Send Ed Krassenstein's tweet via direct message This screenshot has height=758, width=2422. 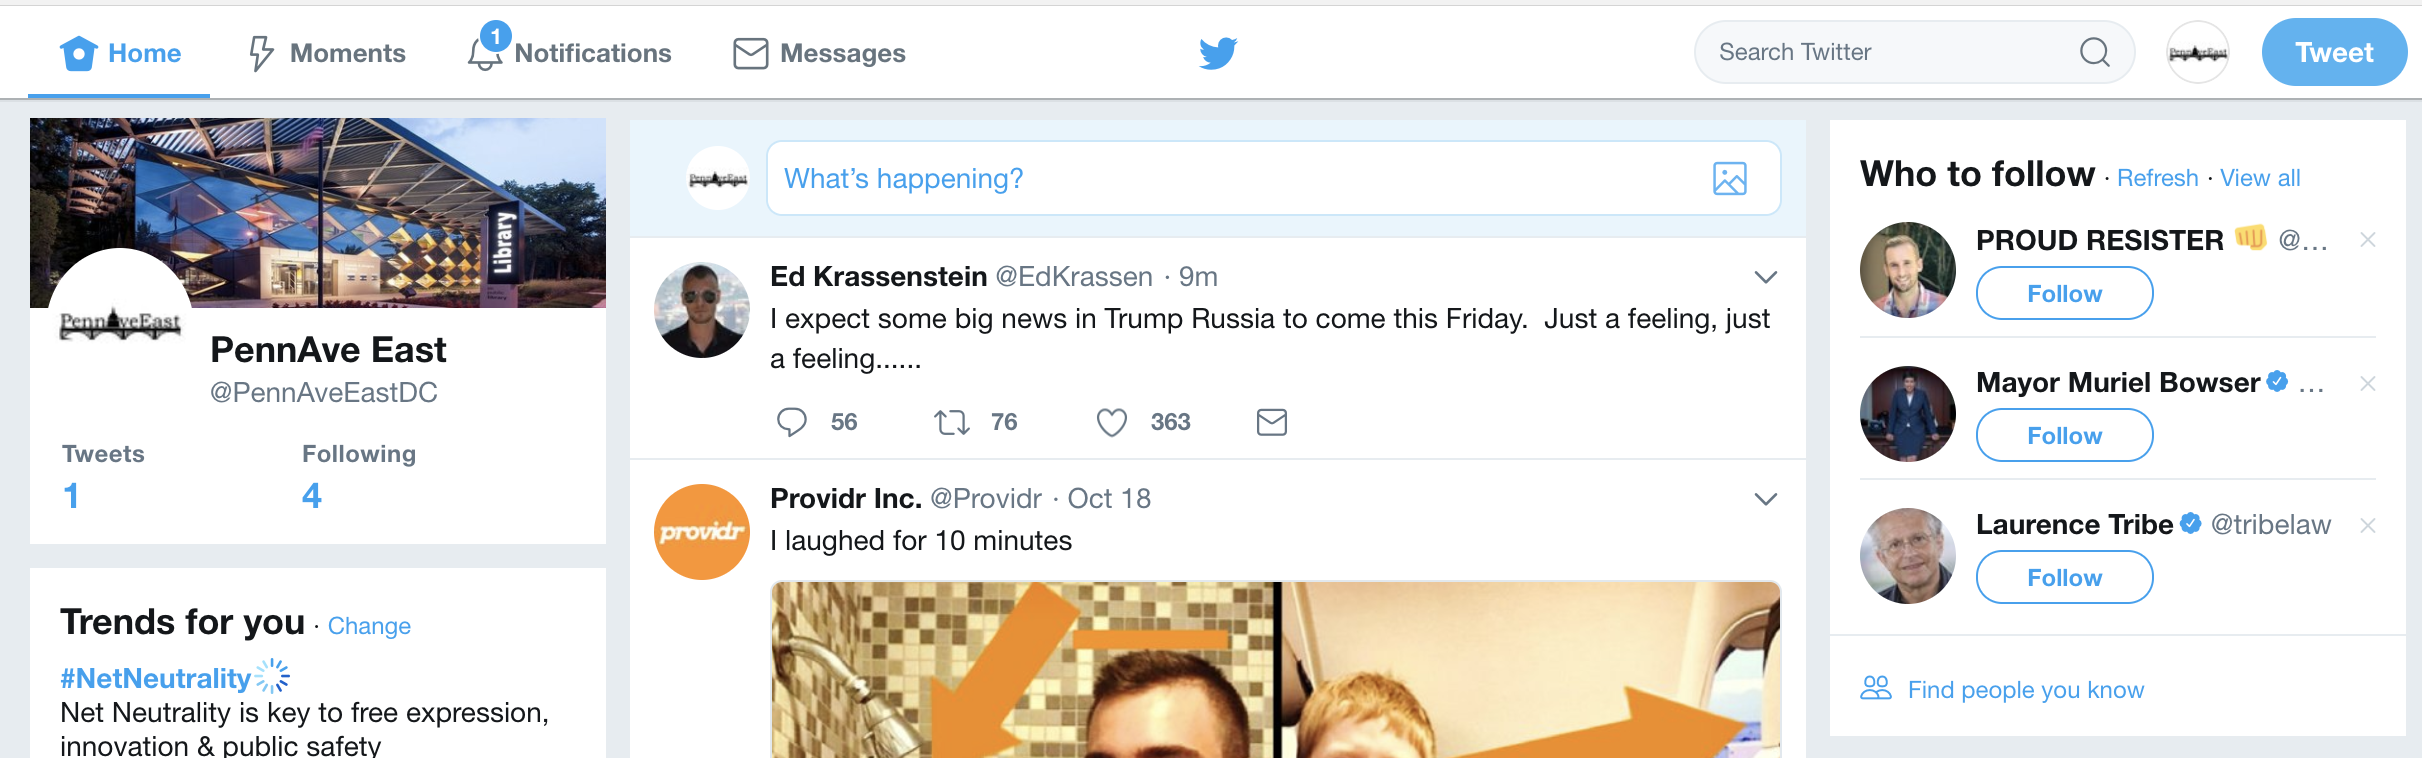coord(1271,422)
